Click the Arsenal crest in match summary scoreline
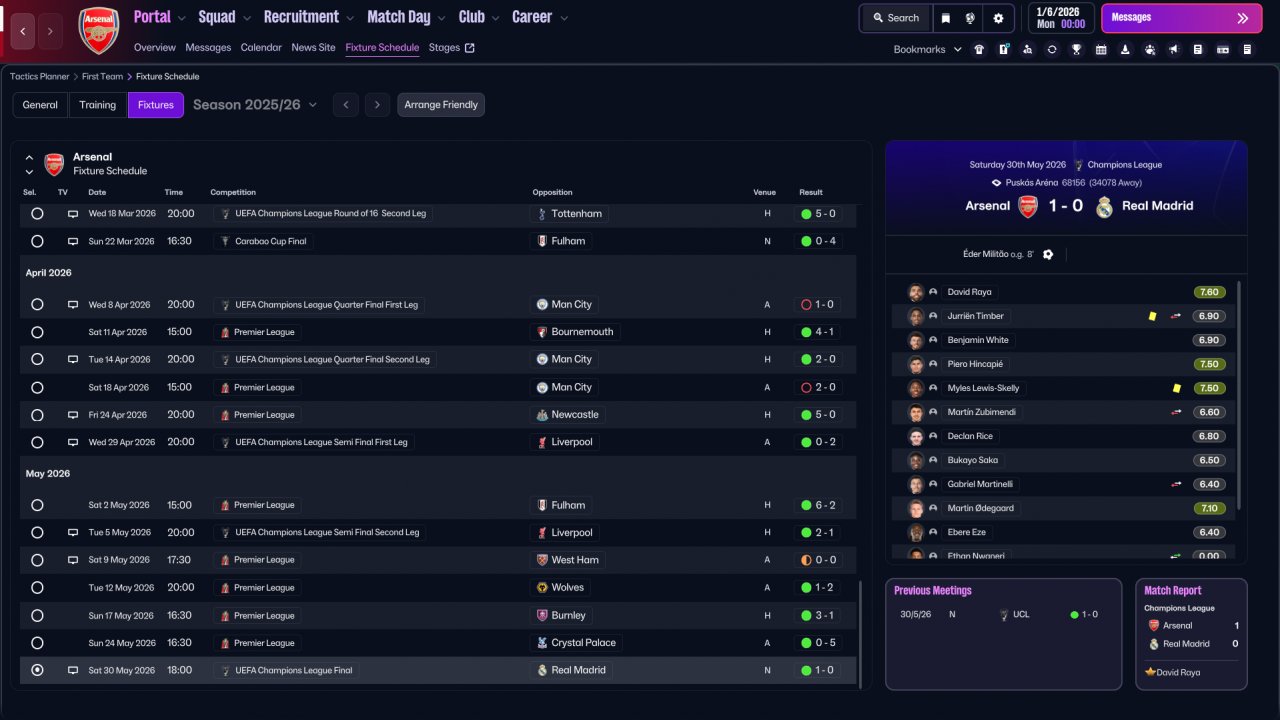The height and width of the screenshot is (720, 1280). (1028, 206)
